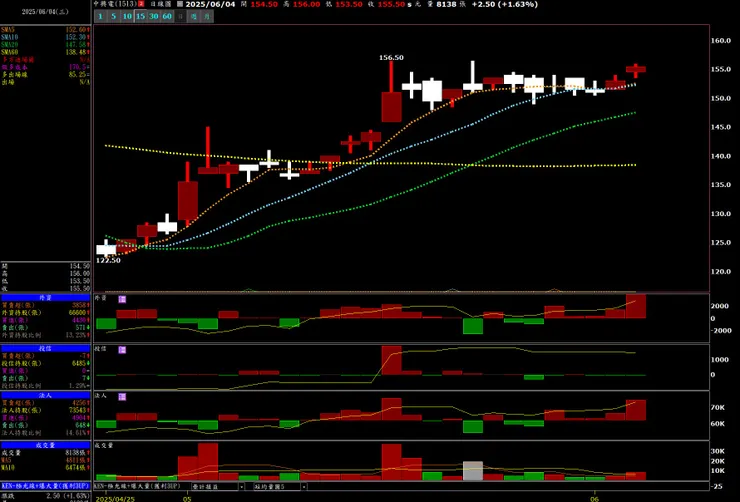This screenshot has height=502, width=740.
Task: Click the 160.0 price axis label
Action: [x=721, y=41]
